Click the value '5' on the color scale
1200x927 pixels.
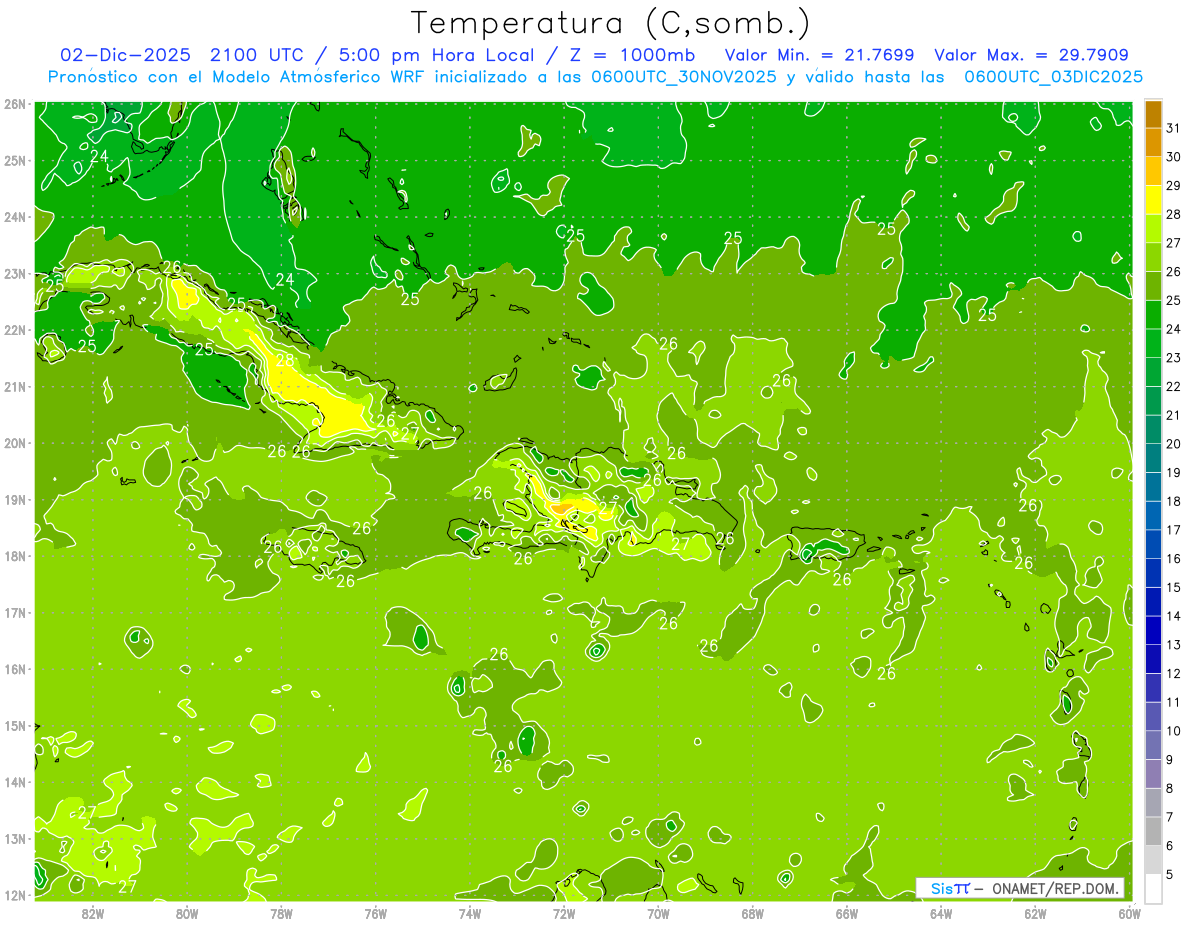1169,874
